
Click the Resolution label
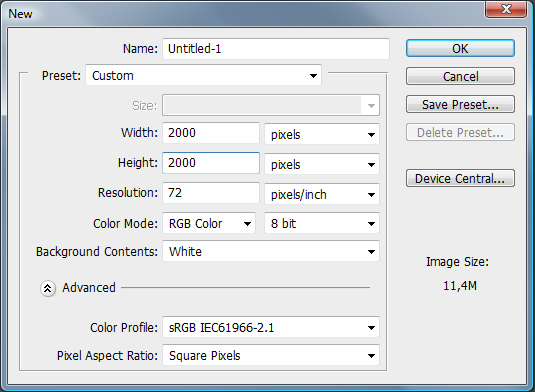[128, 192]
